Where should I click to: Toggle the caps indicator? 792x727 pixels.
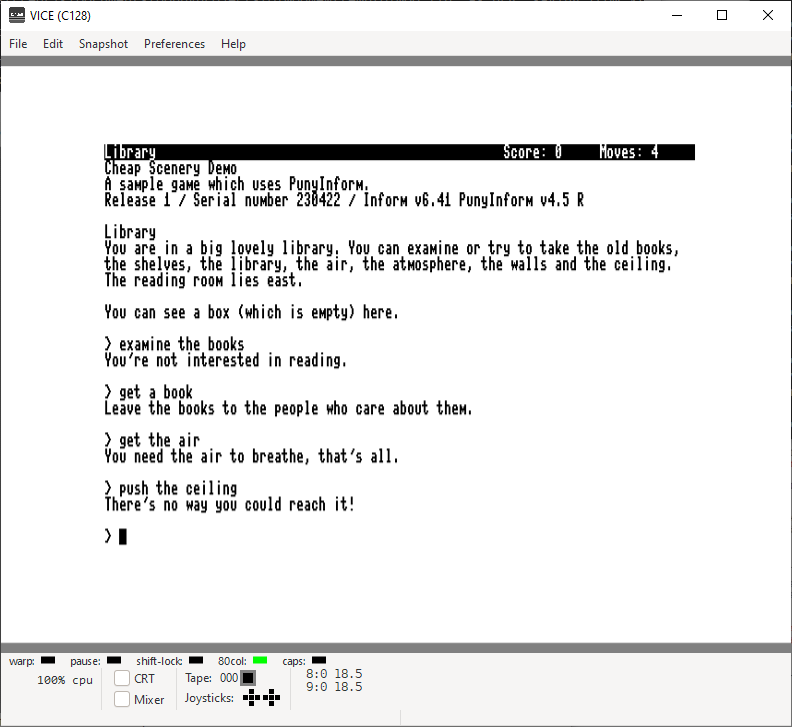[319, 660]
